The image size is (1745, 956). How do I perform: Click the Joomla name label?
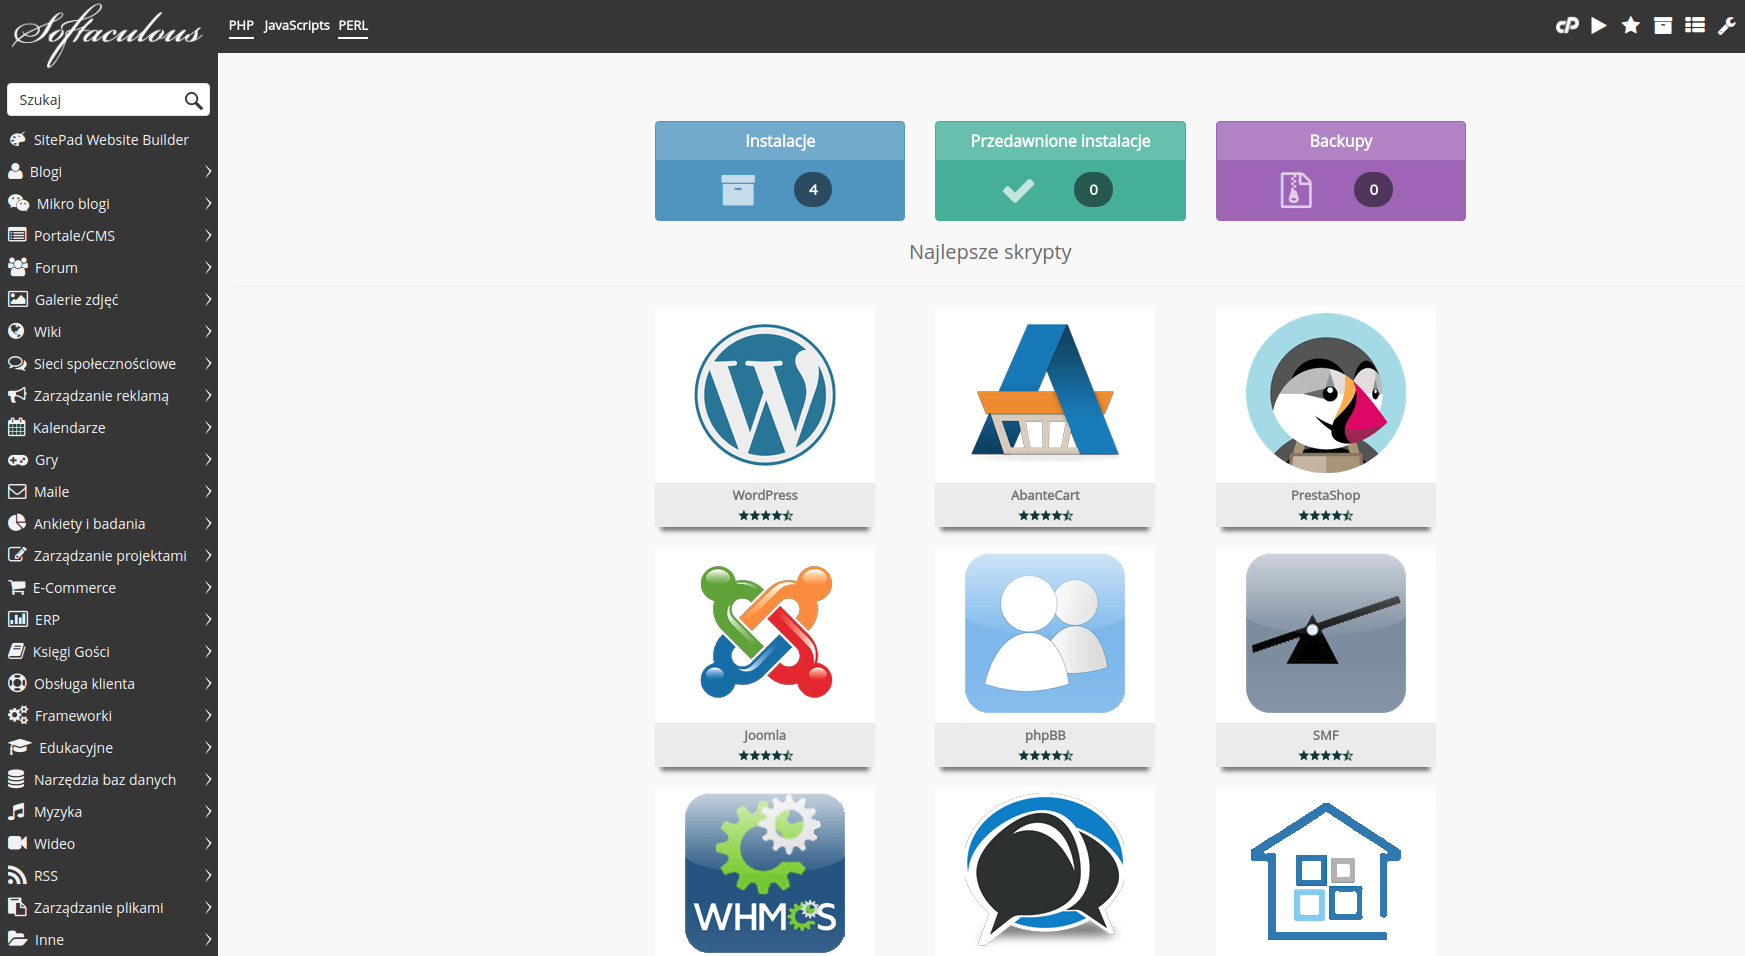coord(765,735)
